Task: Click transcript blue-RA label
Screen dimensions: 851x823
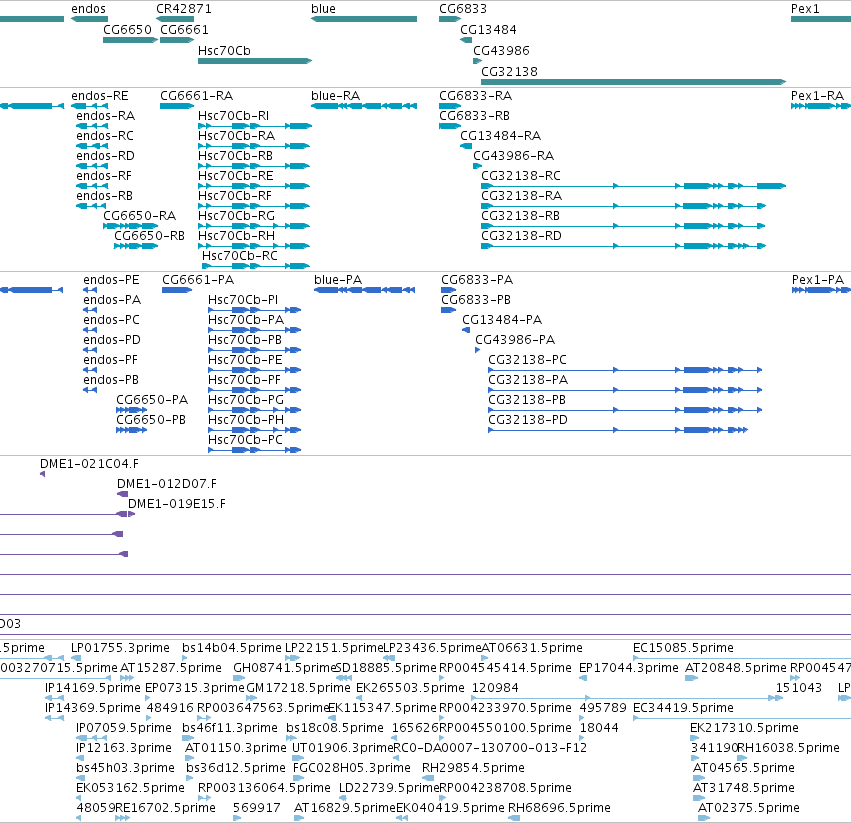Action: (x=335, y=96)
